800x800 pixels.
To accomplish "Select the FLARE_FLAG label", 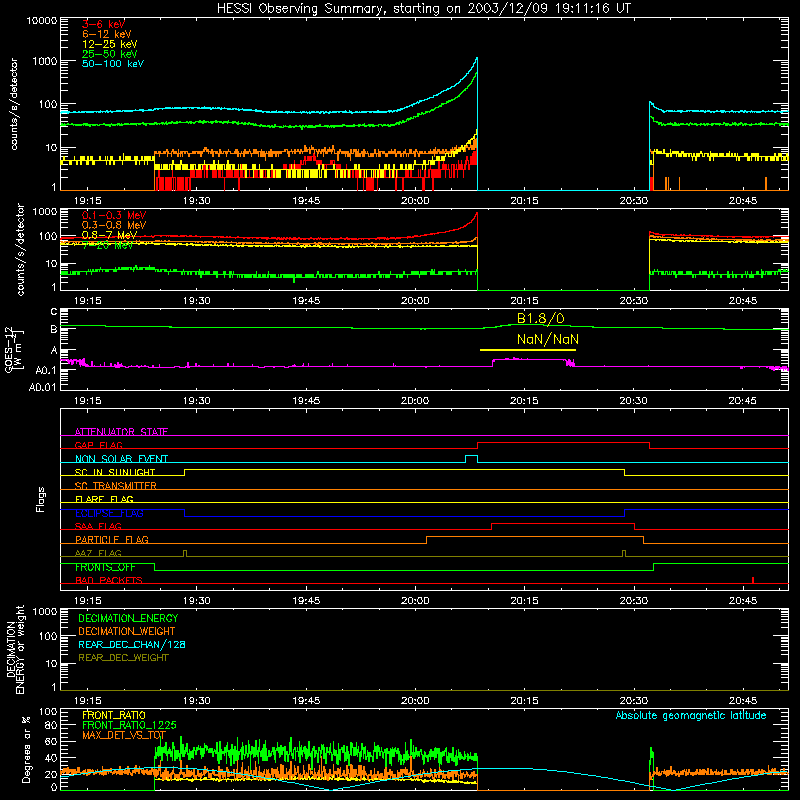I will point(104,499).
